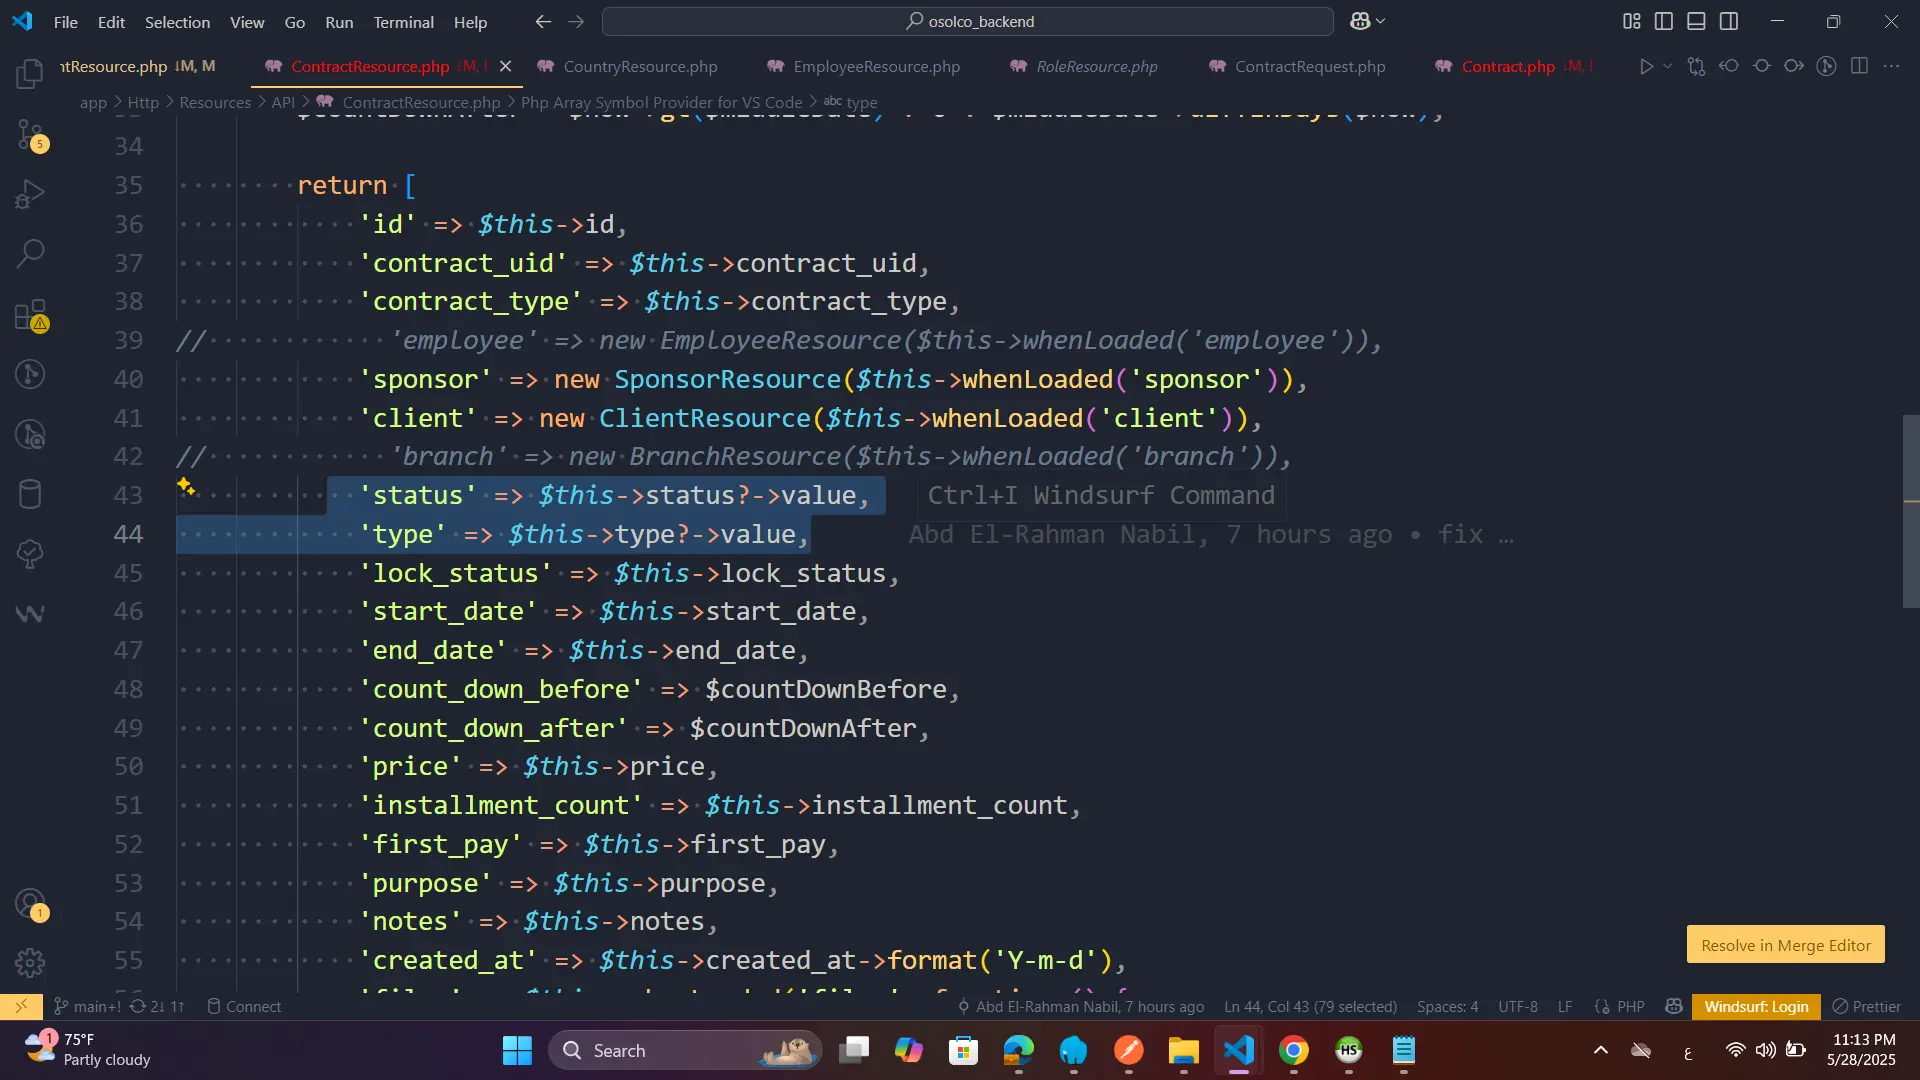Image resolution: width=1920 pixels, height=1080 pixels.
Task: Open the Copilot chat dropdown in title bar
Action: [1381, 21]
